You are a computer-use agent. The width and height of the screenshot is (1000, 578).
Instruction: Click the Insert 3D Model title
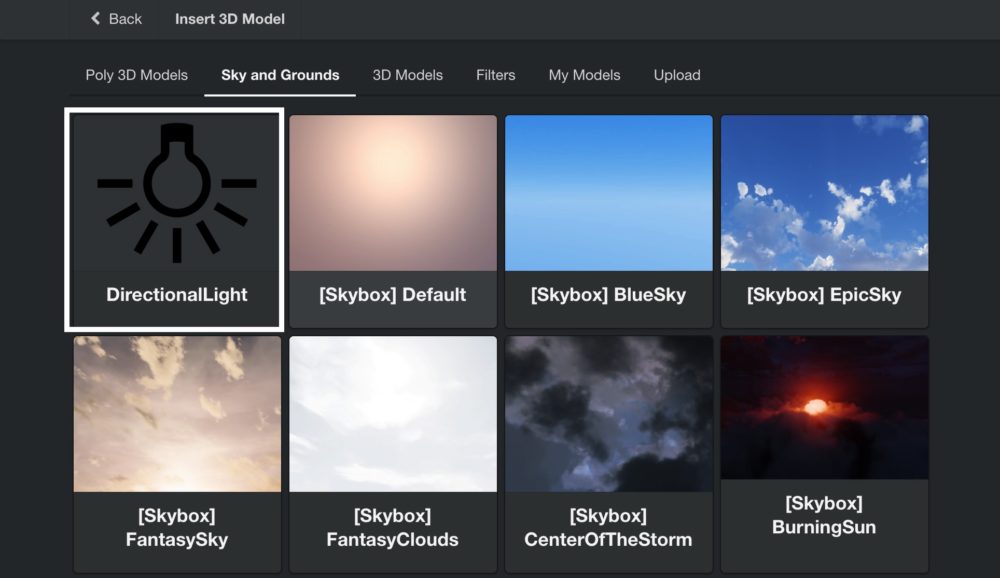(230, 19)
